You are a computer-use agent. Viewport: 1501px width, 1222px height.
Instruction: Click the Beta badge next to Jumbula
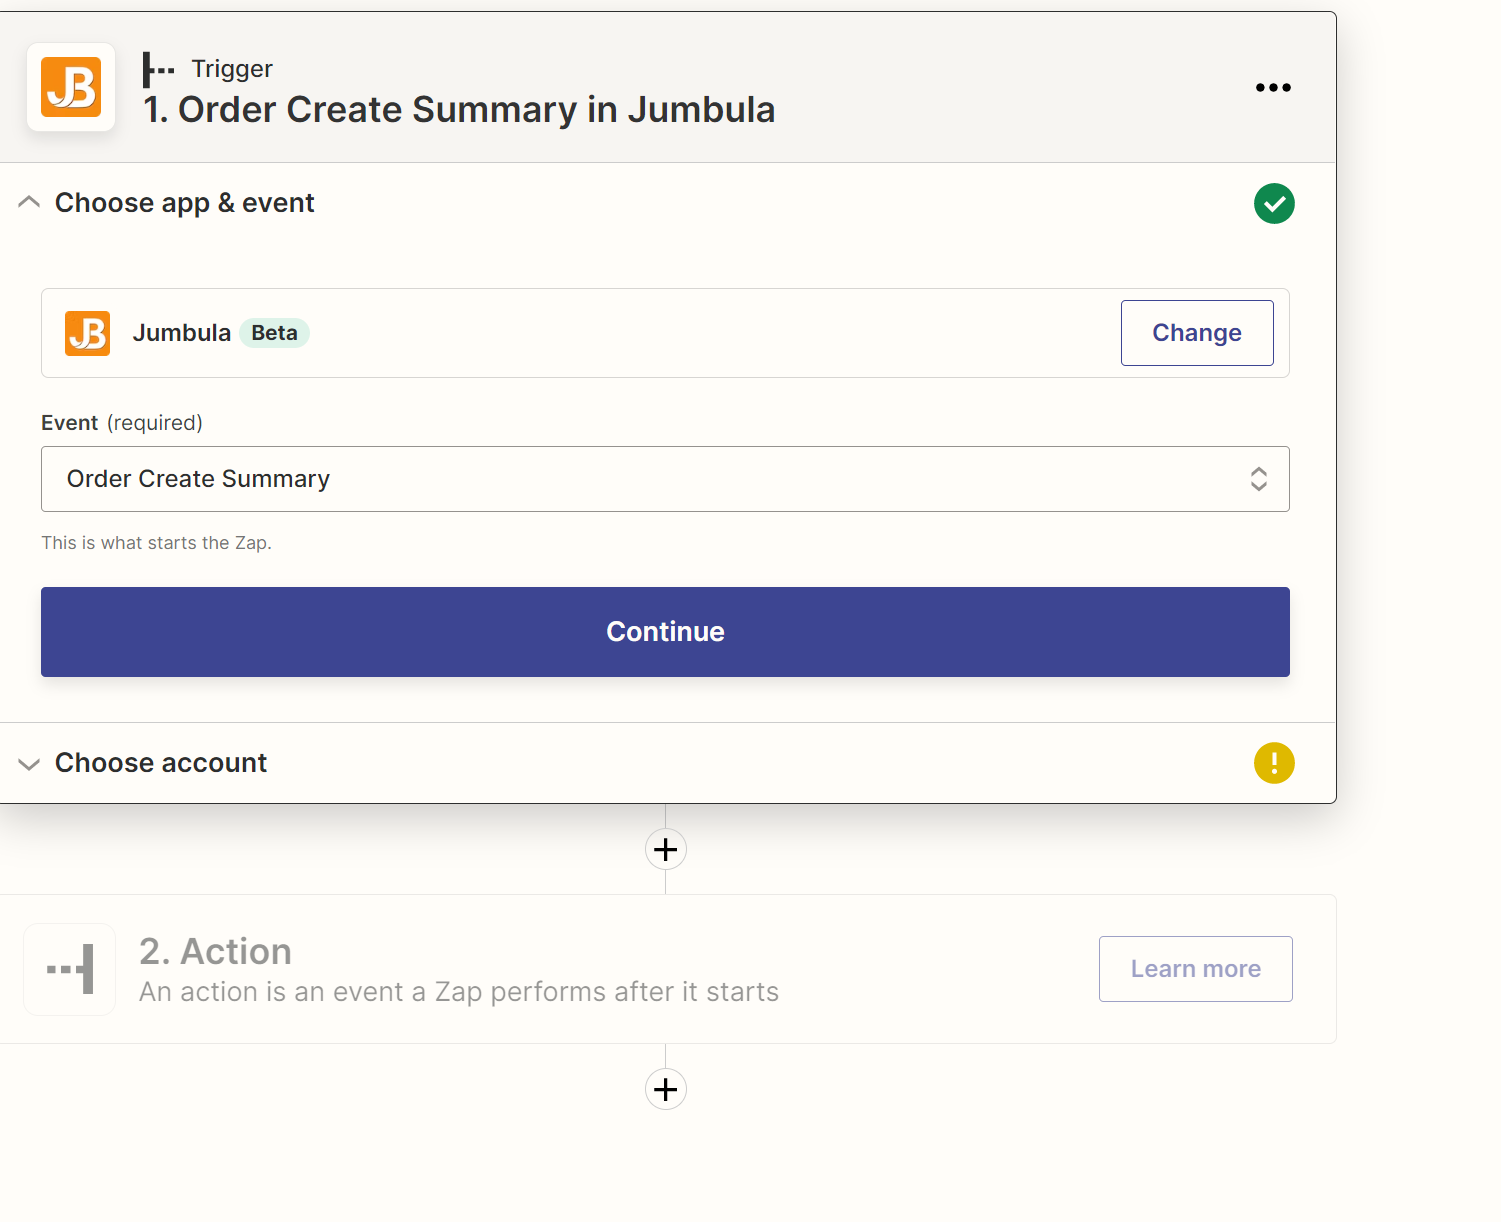pyautogui.click(x=274, y=333)
